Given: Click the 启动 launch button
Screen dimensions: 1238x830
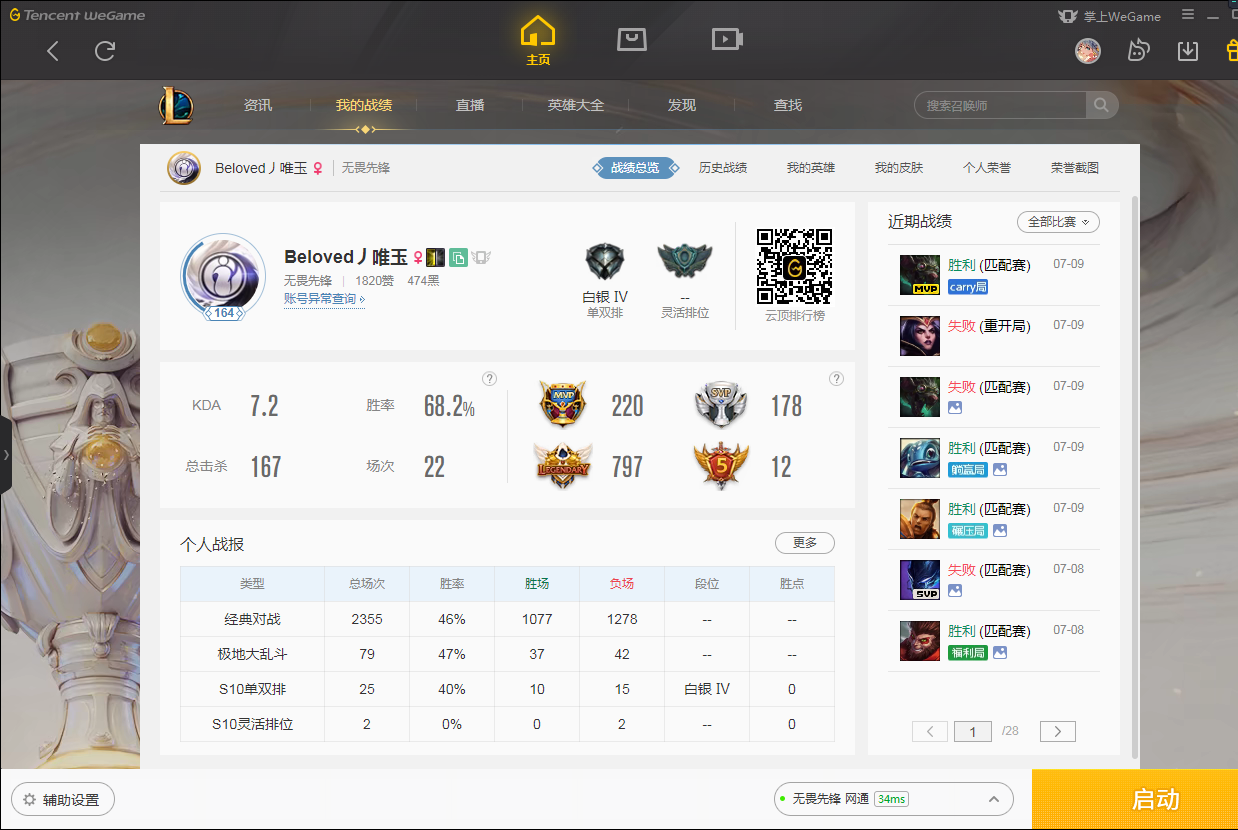Looking at the screenshot, I should click(1135, 799).
